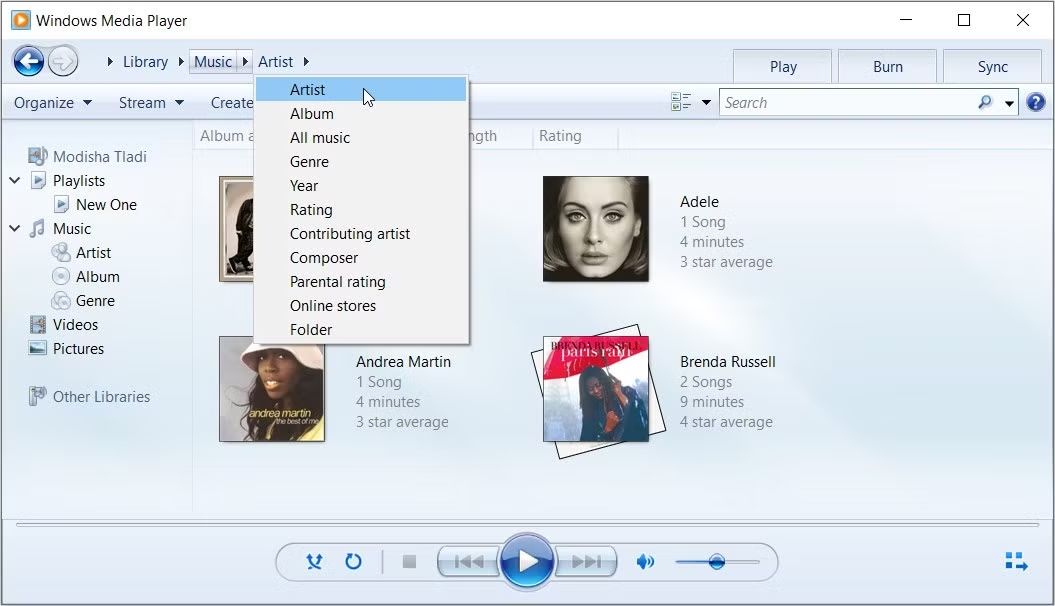Skip to the next track
The image size is (1055, 606).
coord(586,562)
